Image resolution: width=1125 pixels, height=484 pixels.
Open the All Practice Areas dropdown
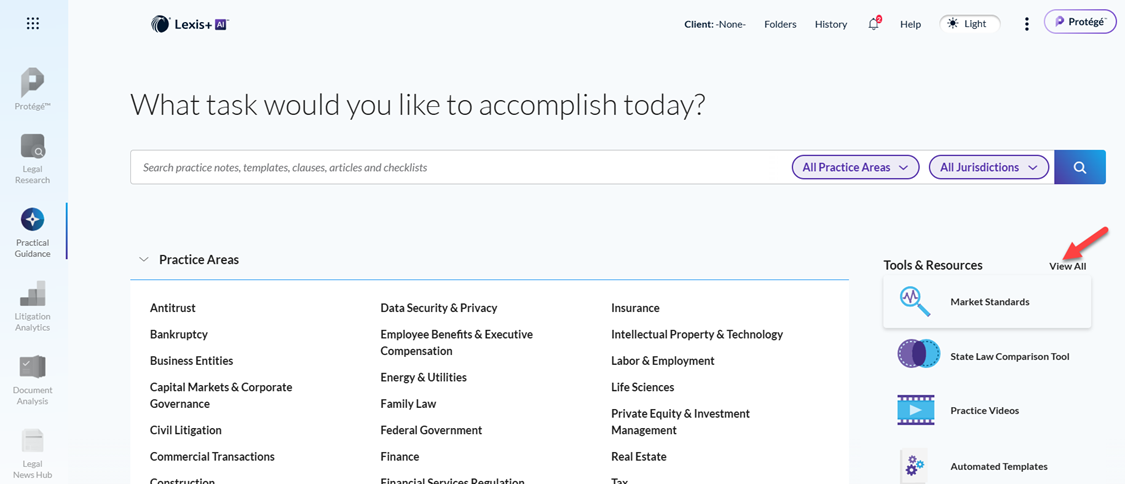tap(855, 167)
